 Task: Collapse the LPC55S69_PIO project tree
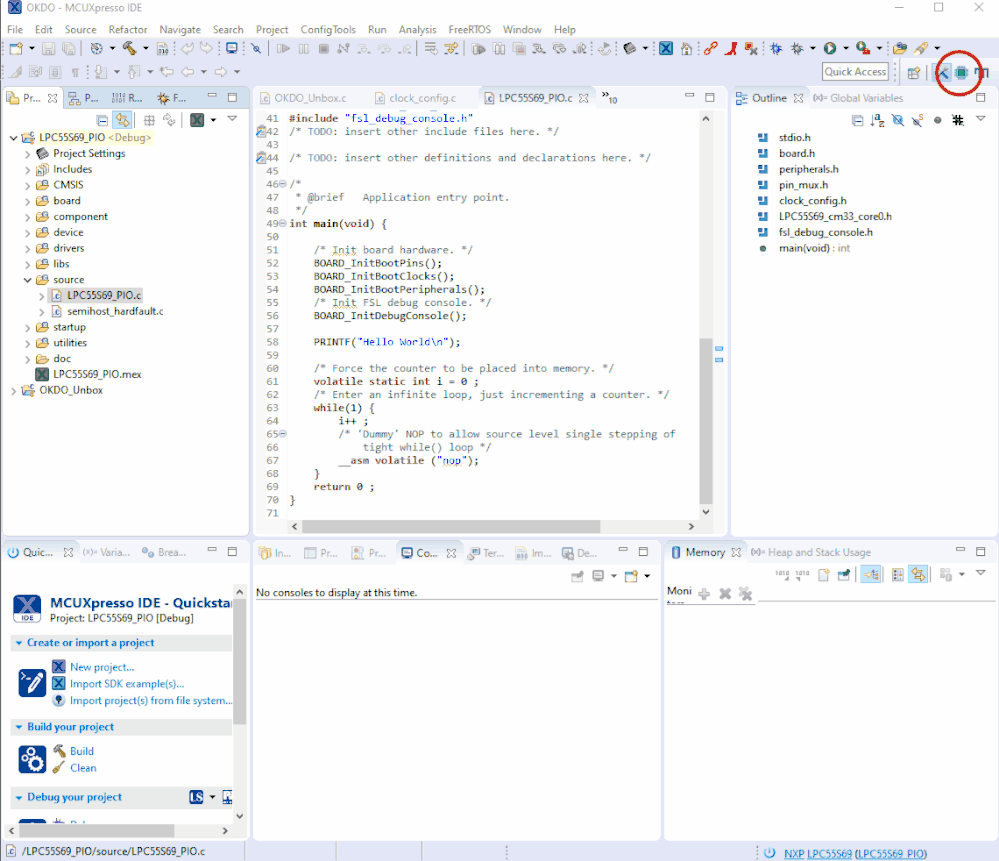[13, 138]
